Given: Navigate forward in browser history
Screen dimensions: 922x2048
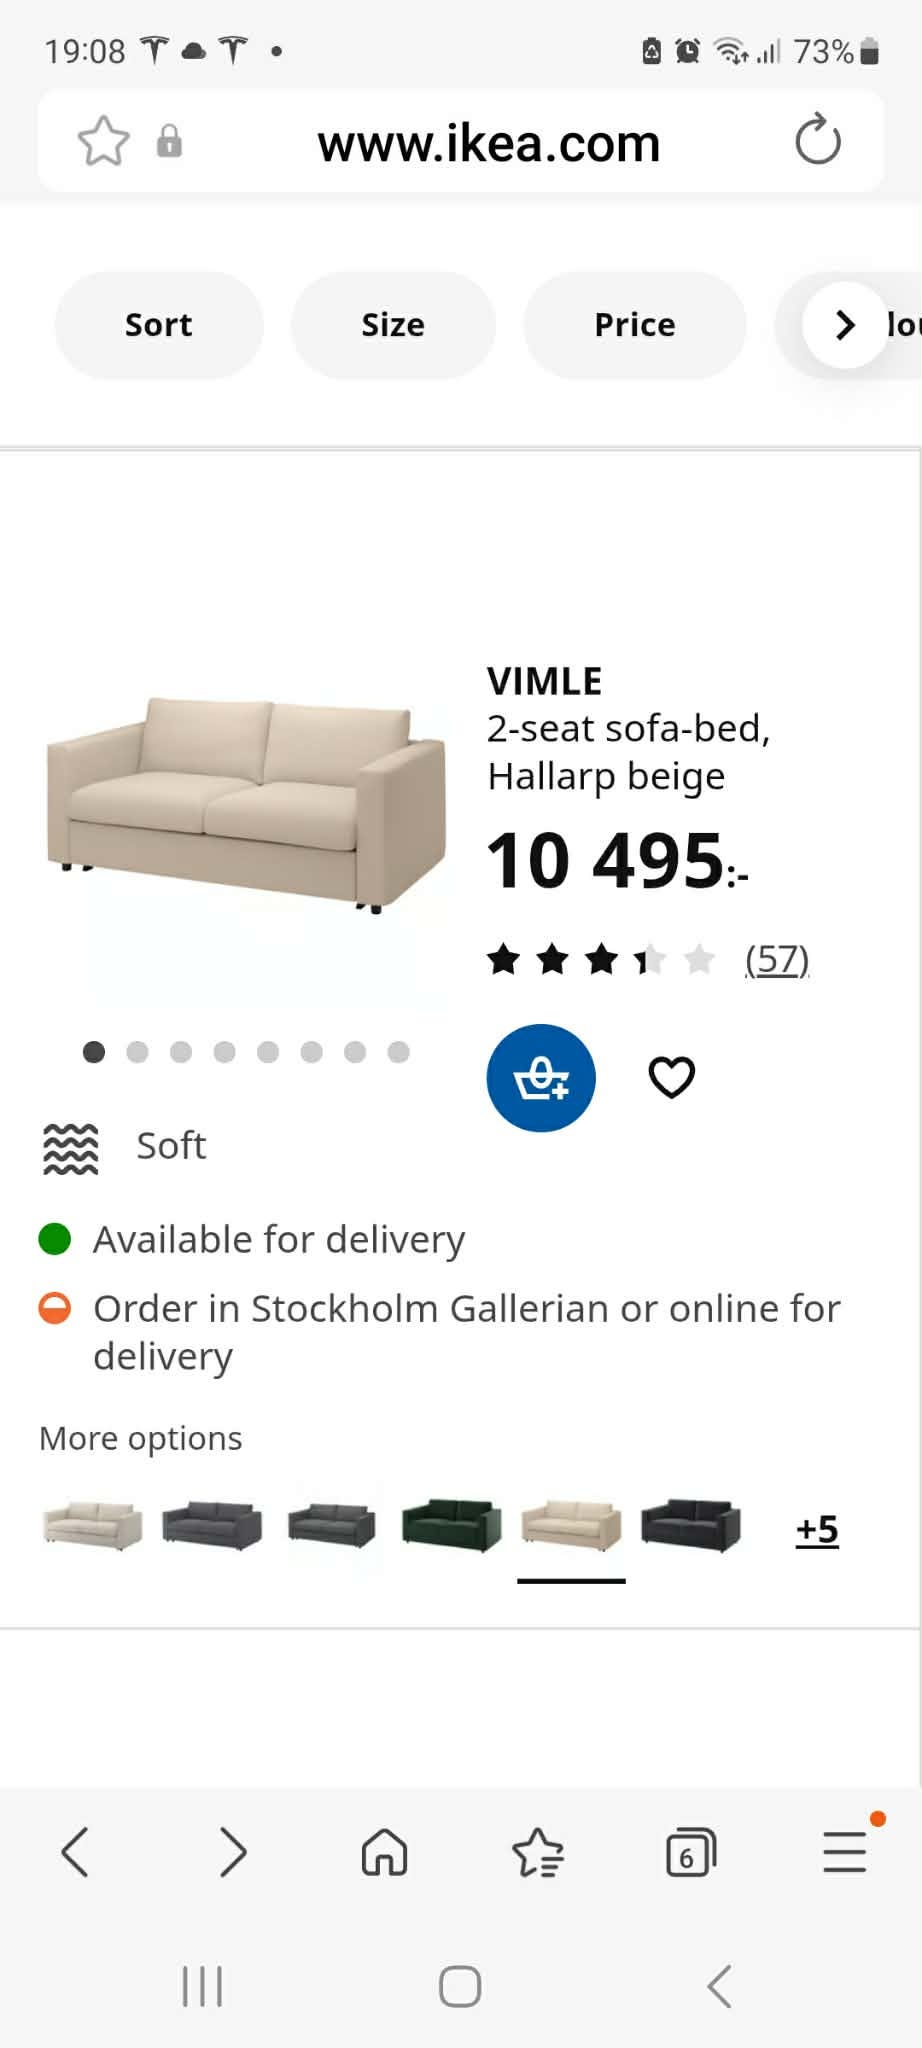Looking at the screenshot, I should [x=232, y=1852].
